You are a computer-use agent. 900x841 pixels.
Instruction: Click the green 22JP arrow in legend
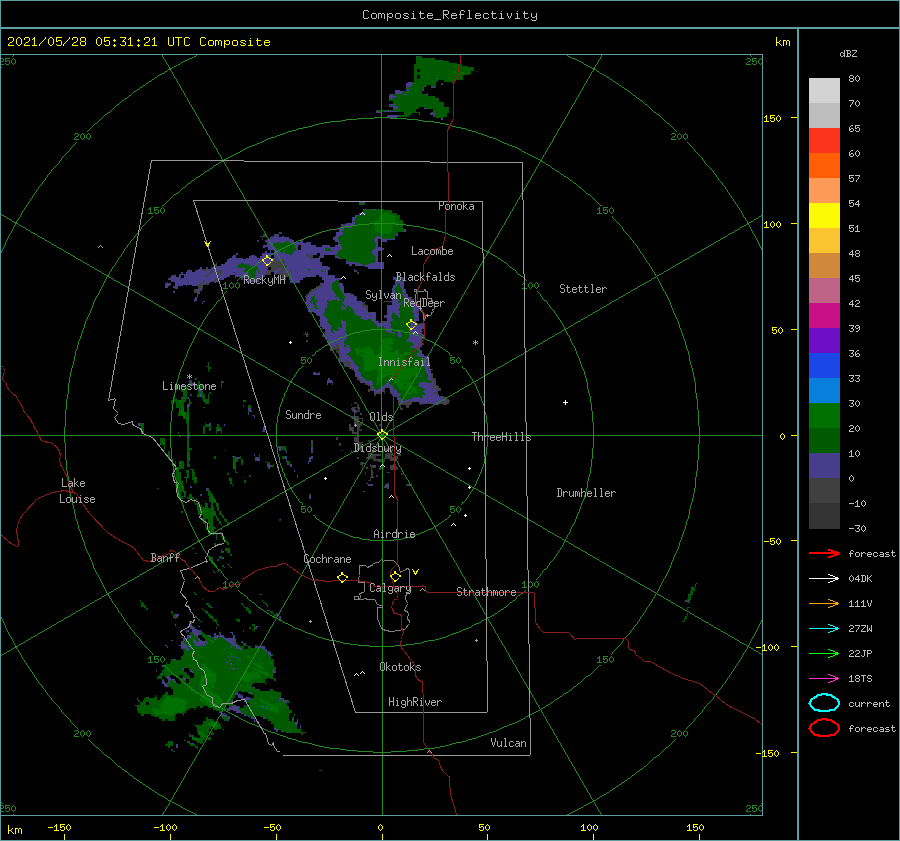click(x=824, y=653)
